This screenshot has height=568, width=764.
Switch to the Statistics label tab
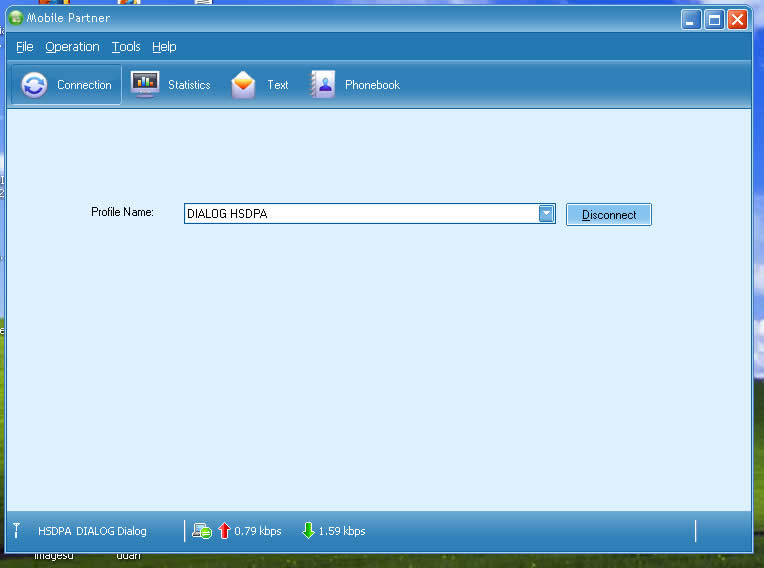pos(189,85)
